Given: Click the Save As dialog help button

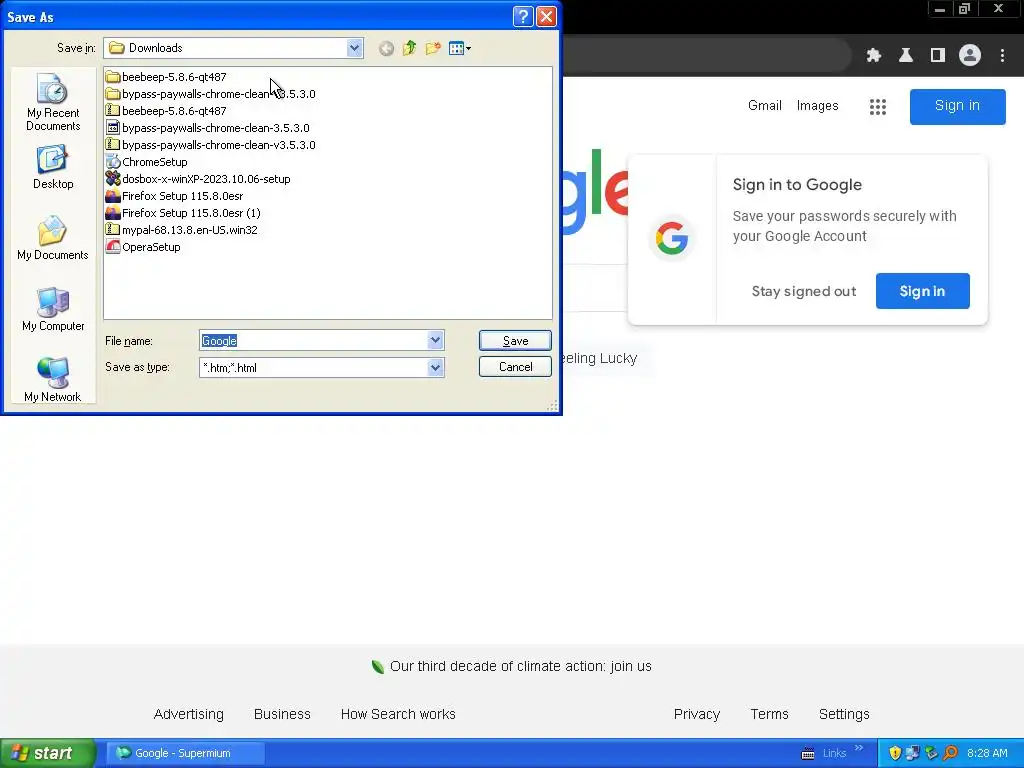Looking at the screenshot, I should point(523,16).
